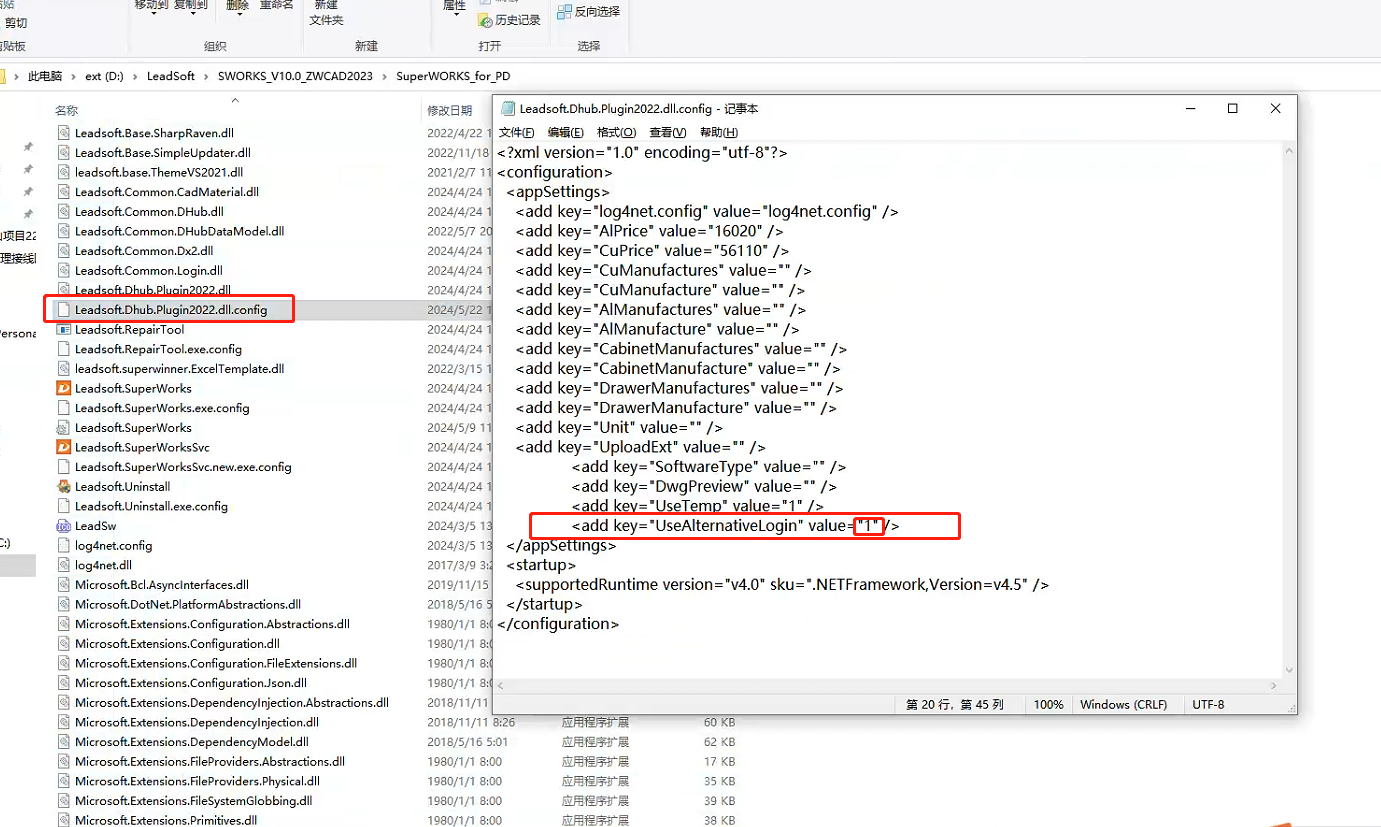Expand breadcrumb chevron after ext (D:)
This screenshot has width=1381, height=827.
click(136, 76)
